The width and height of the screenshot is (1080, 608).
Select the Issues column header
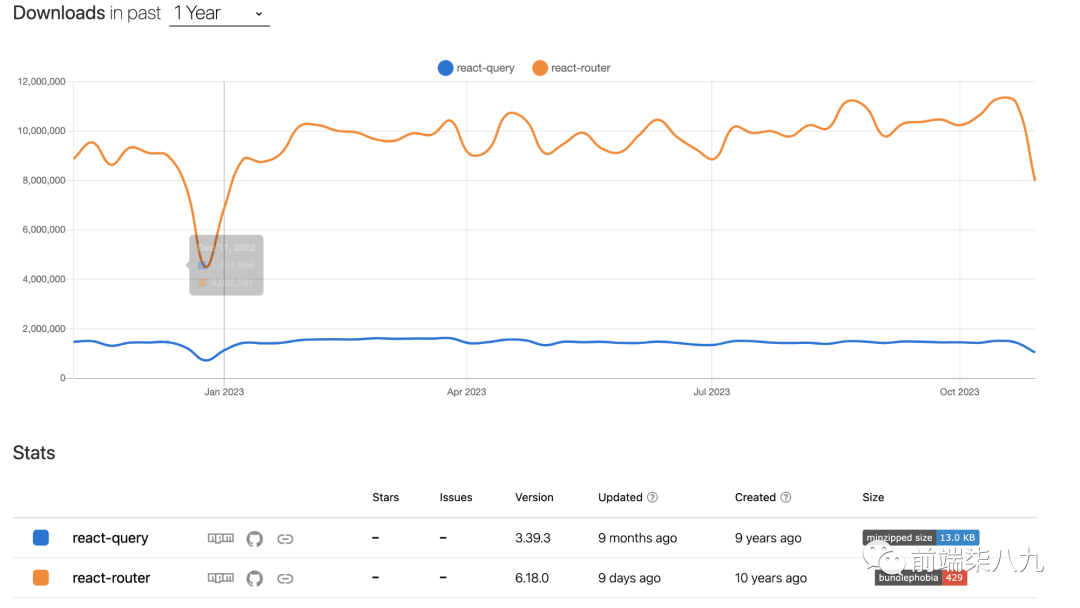[x=455, y=497]
